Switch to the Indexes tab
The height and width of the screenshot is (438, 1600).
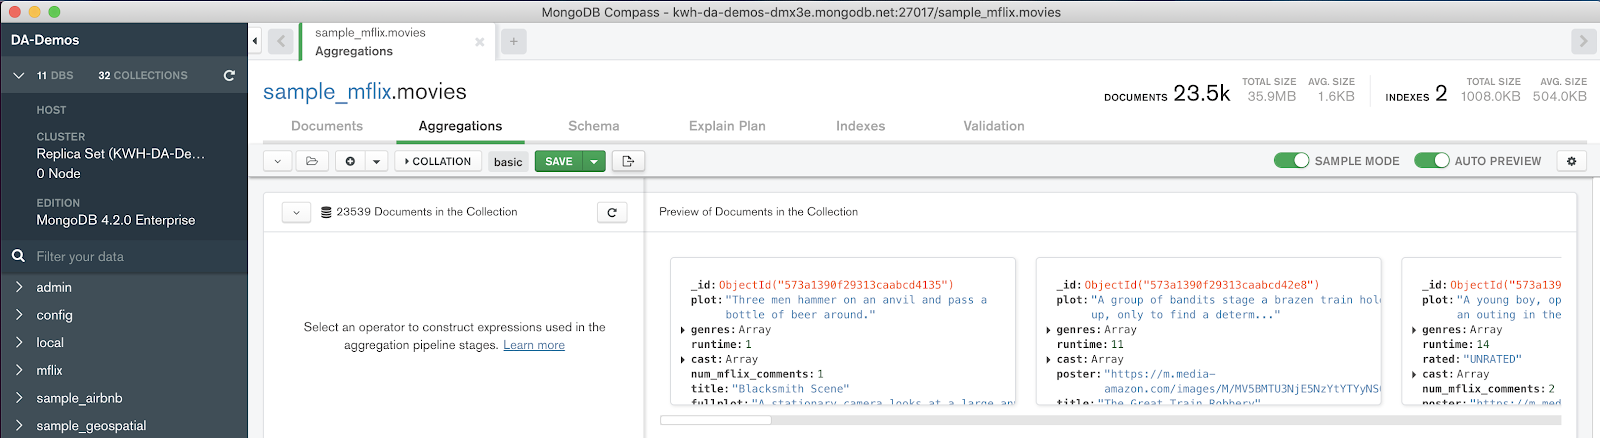click(x=861, y=126)
